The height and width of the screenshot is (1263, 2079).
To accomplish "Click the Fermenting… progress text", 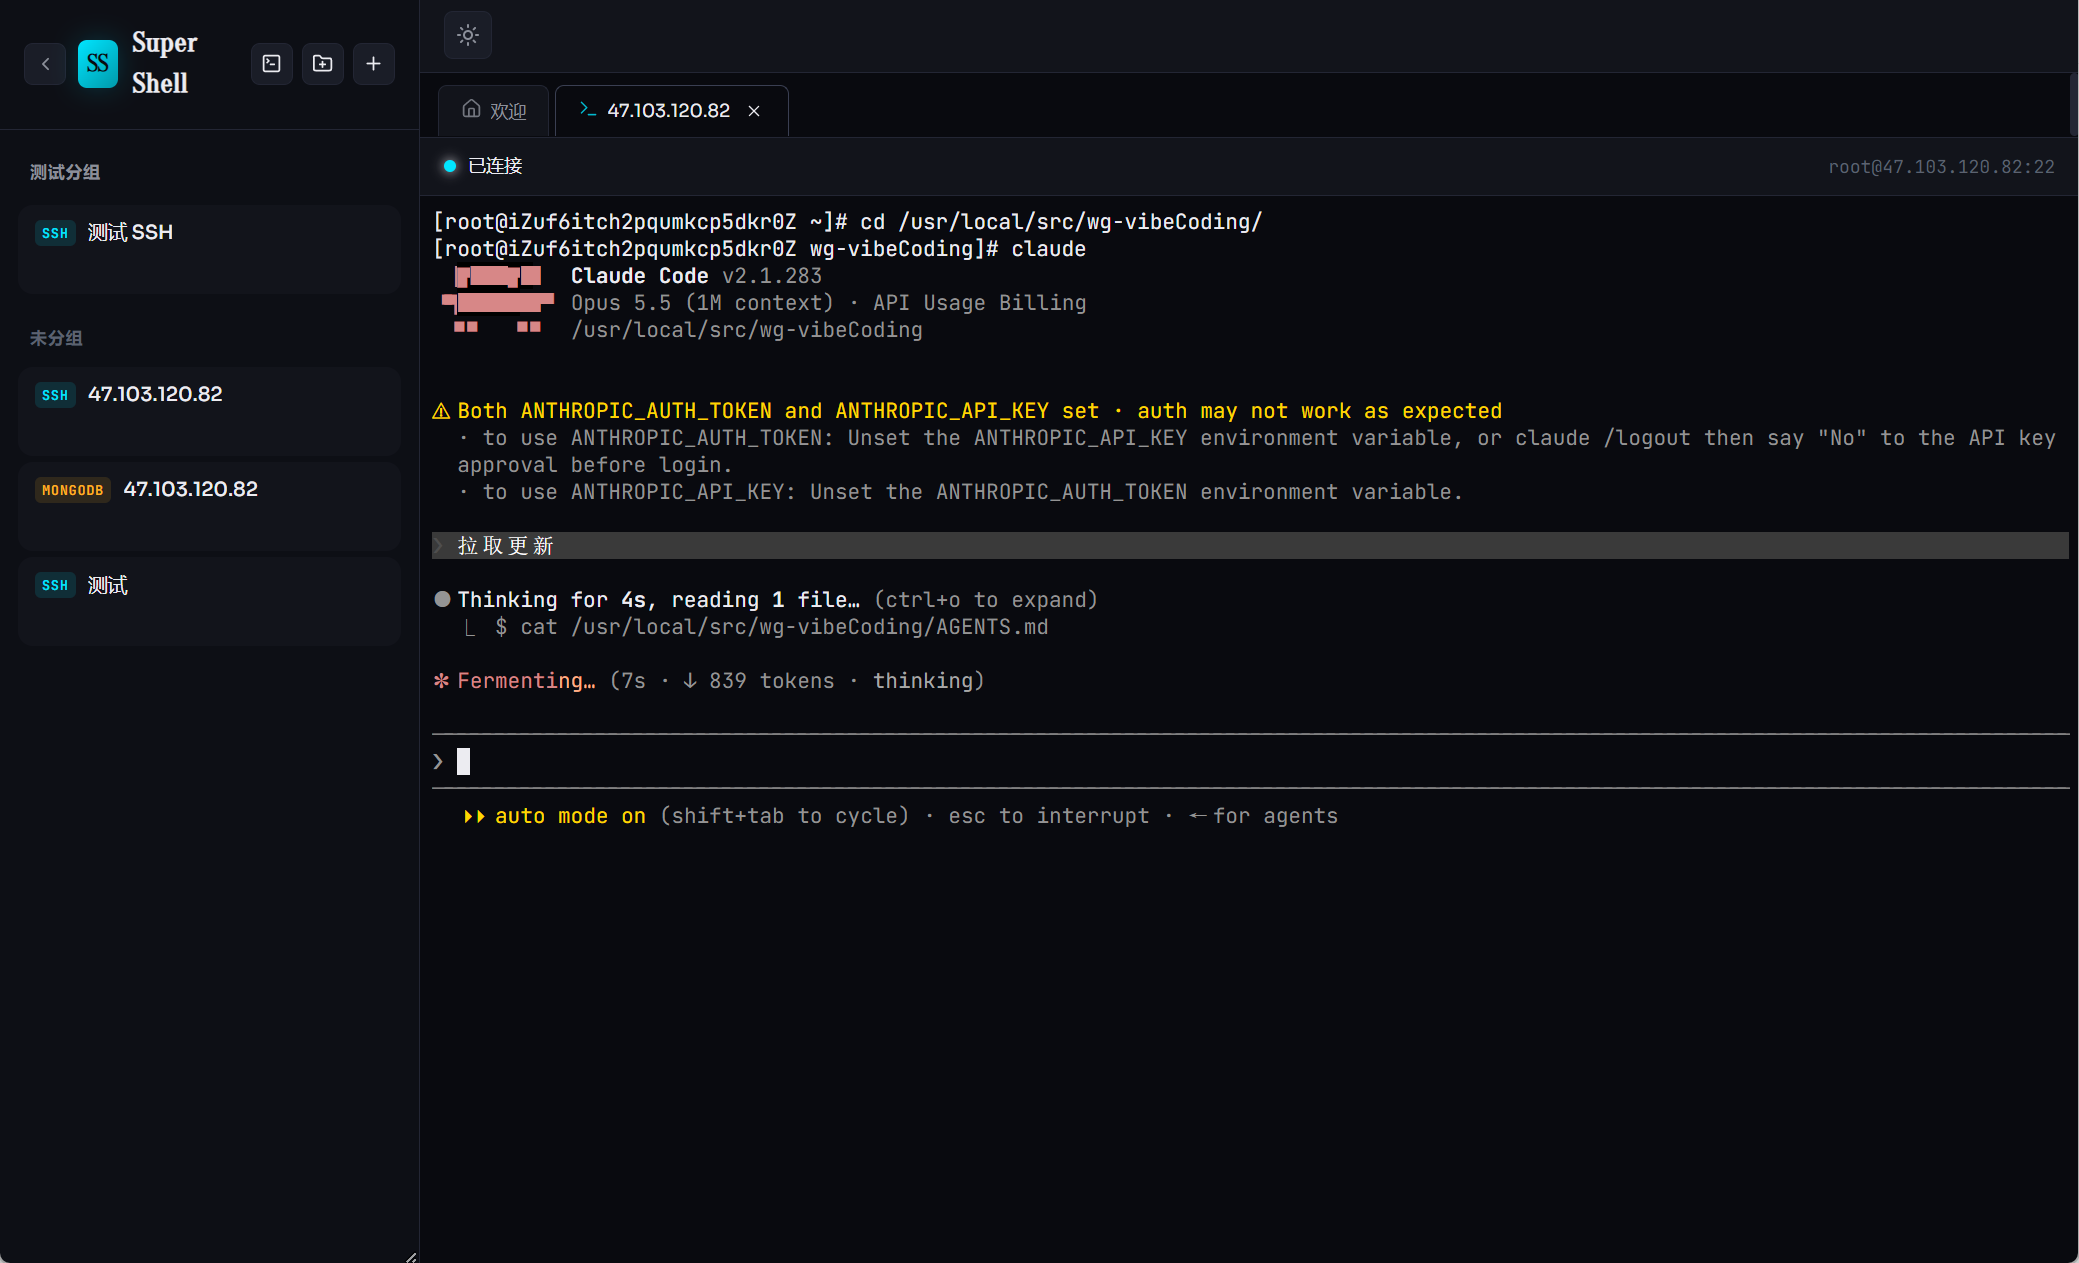I will tap(526, 681).
